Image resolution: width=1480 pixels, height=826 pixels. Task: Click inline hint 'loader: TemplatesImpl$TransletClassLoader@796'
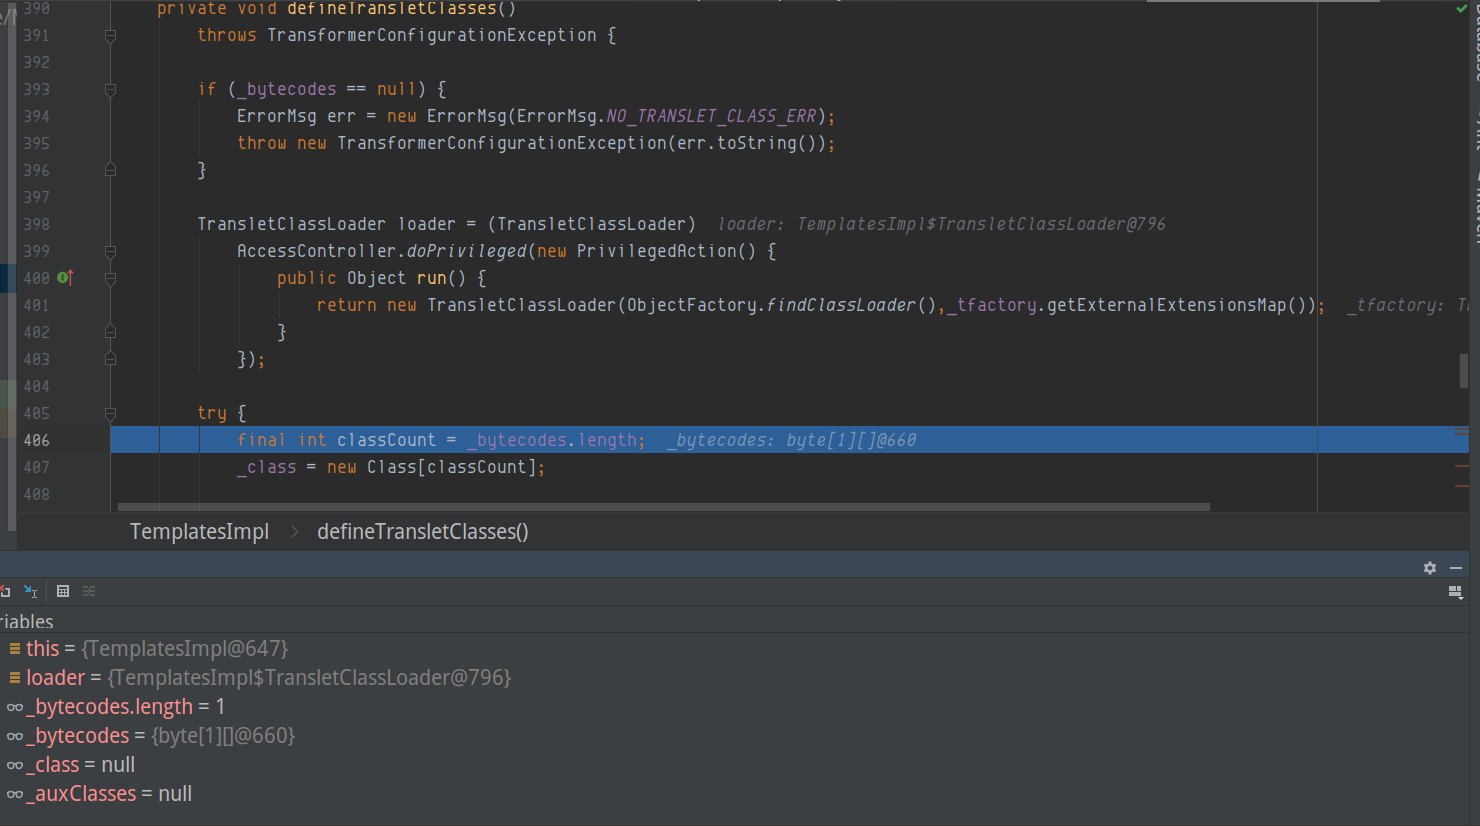pos(941,224)
